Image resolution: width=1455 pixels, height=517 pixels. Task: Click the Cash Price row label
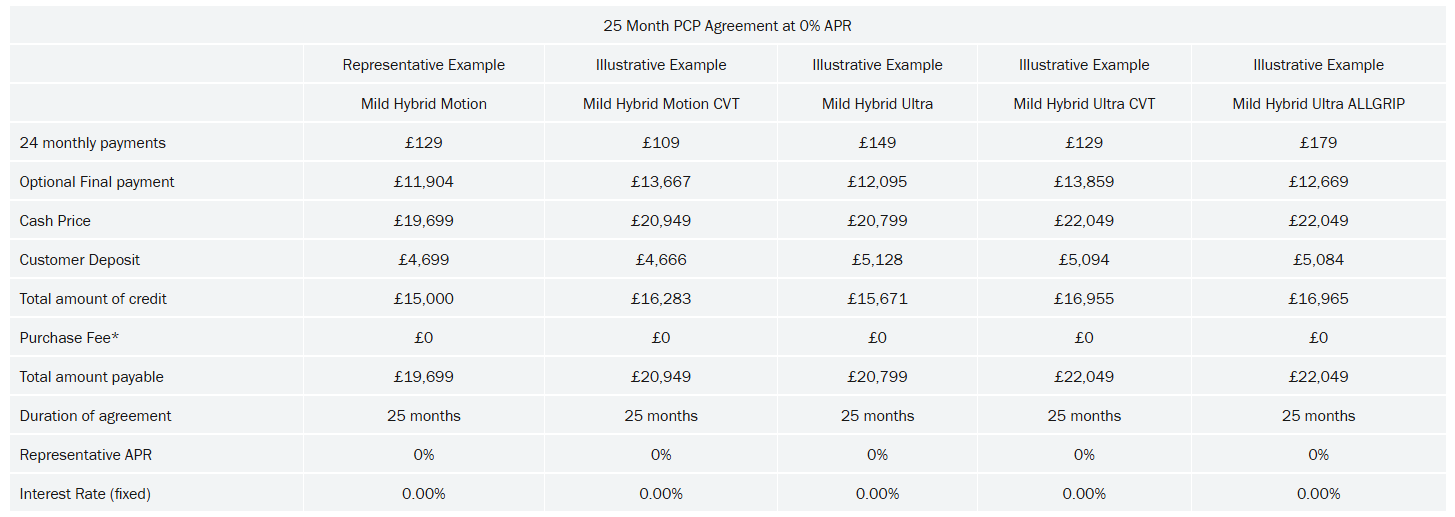pos(55,221)
